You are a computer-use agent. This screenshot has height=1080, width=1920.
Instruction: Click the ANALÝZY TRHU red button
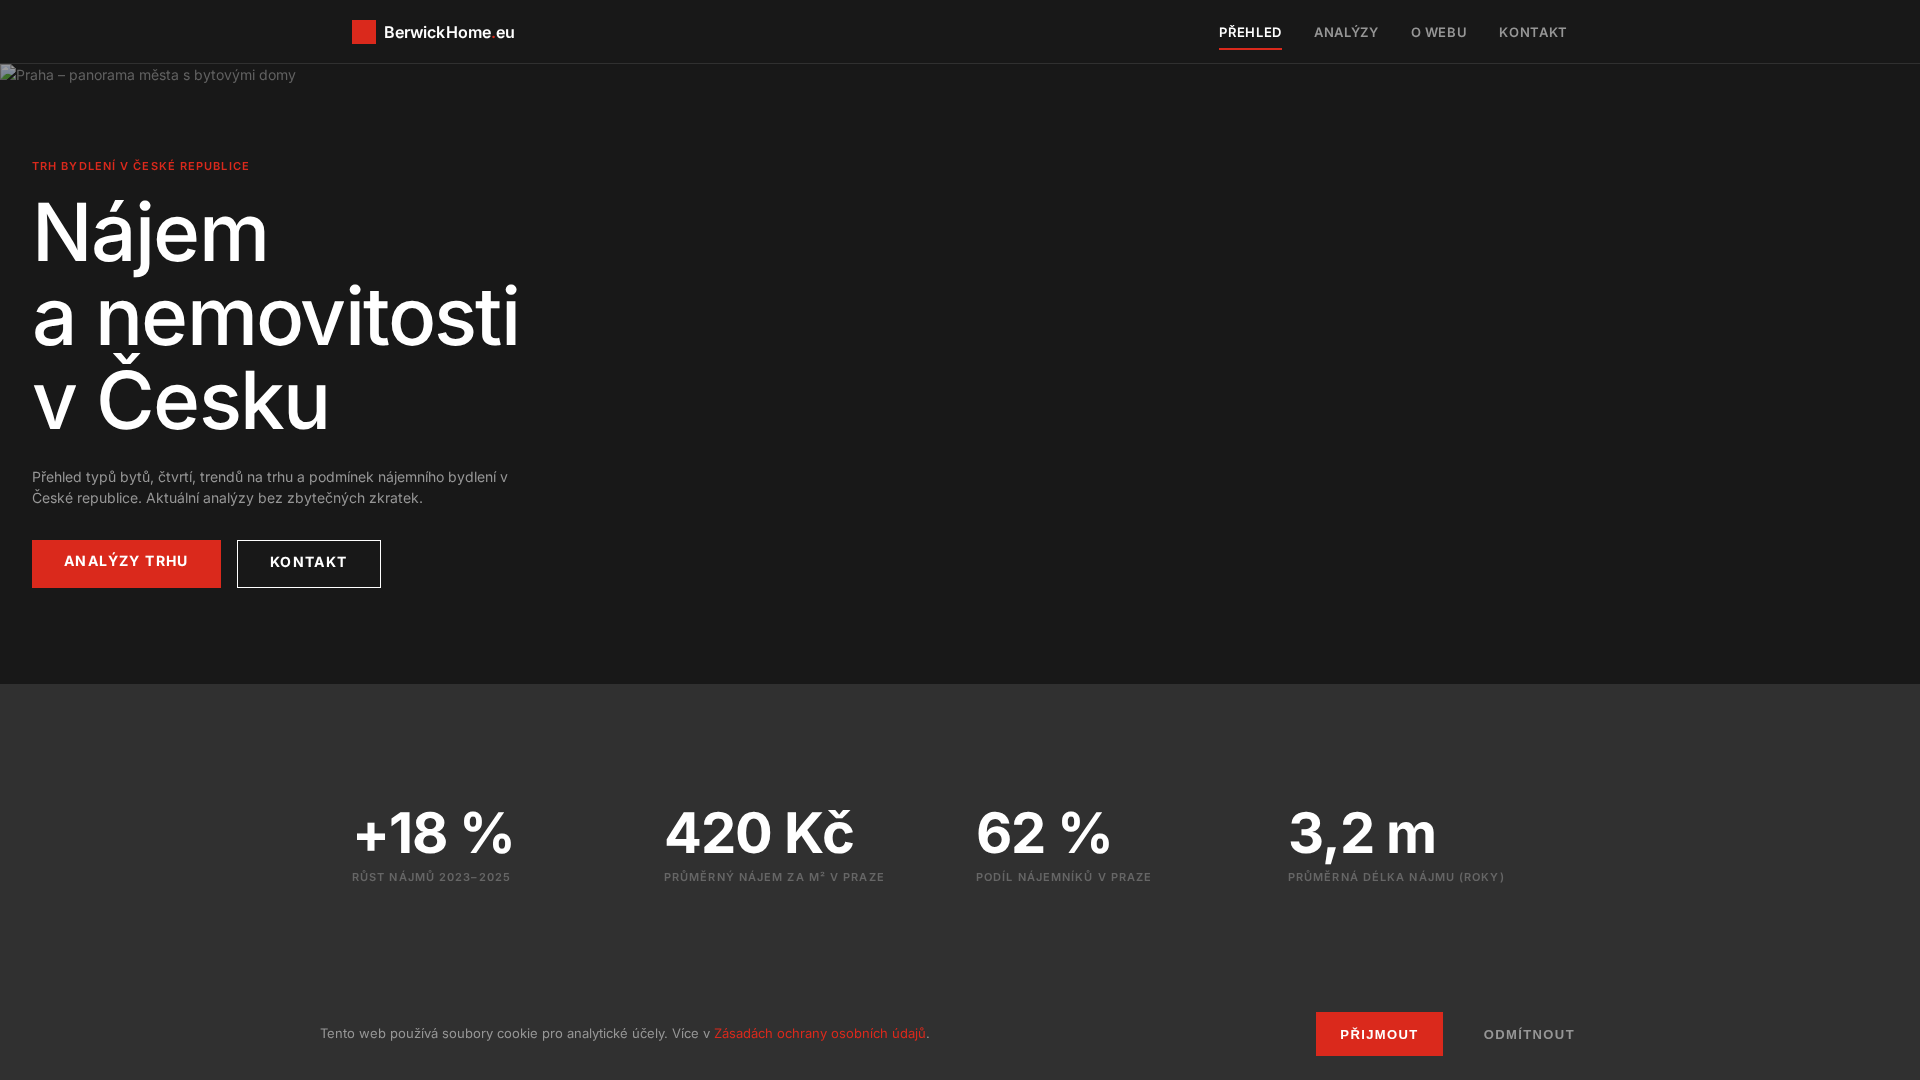pyautogui.click(x=126, y=563)
